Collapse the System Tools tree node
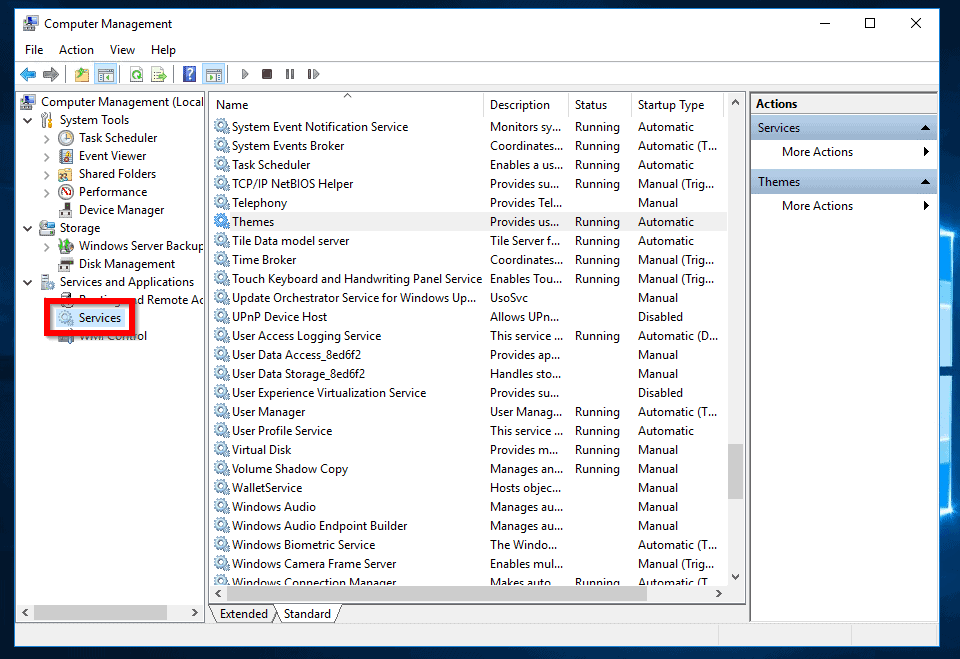The image size is (960, 659). [29, 119]
